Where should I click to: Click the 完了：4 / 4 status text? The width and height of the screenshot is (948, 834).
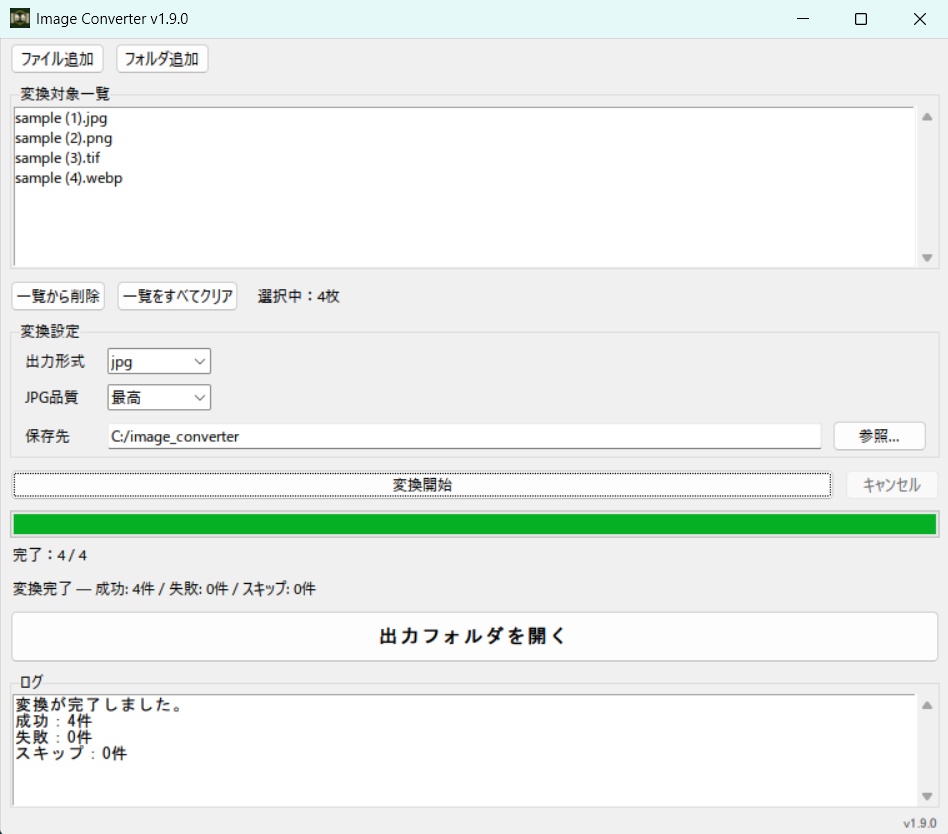tap(50, 555)
